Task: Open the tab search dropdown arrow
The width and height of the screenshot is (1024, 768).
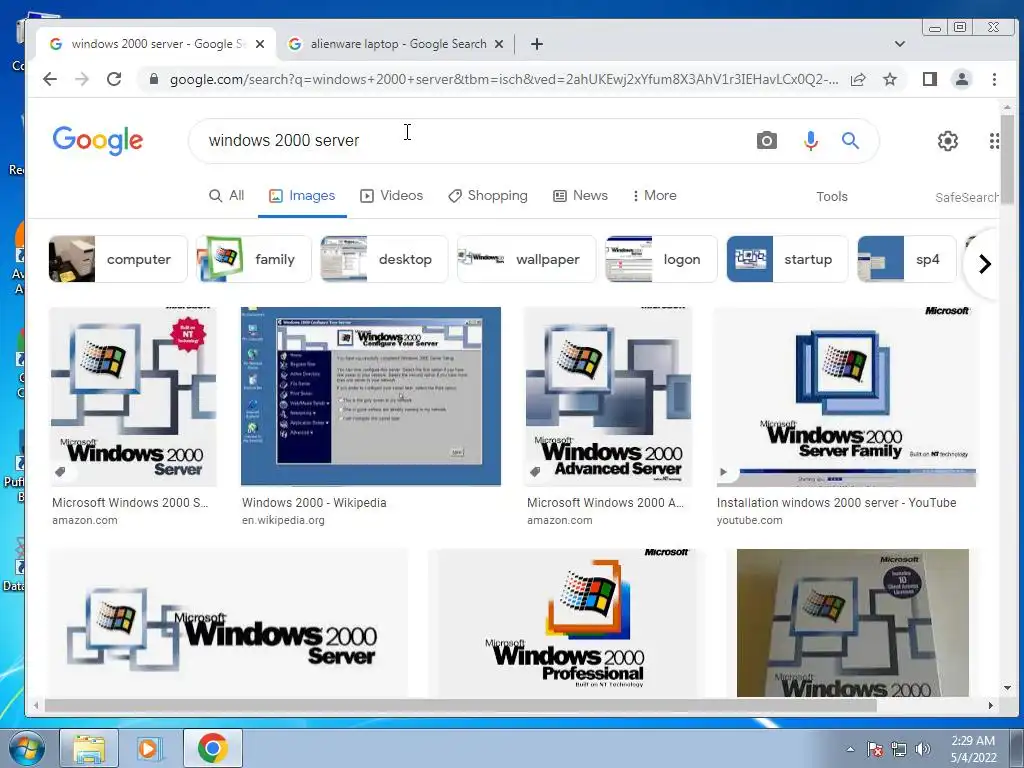Action: pos(899,44)
